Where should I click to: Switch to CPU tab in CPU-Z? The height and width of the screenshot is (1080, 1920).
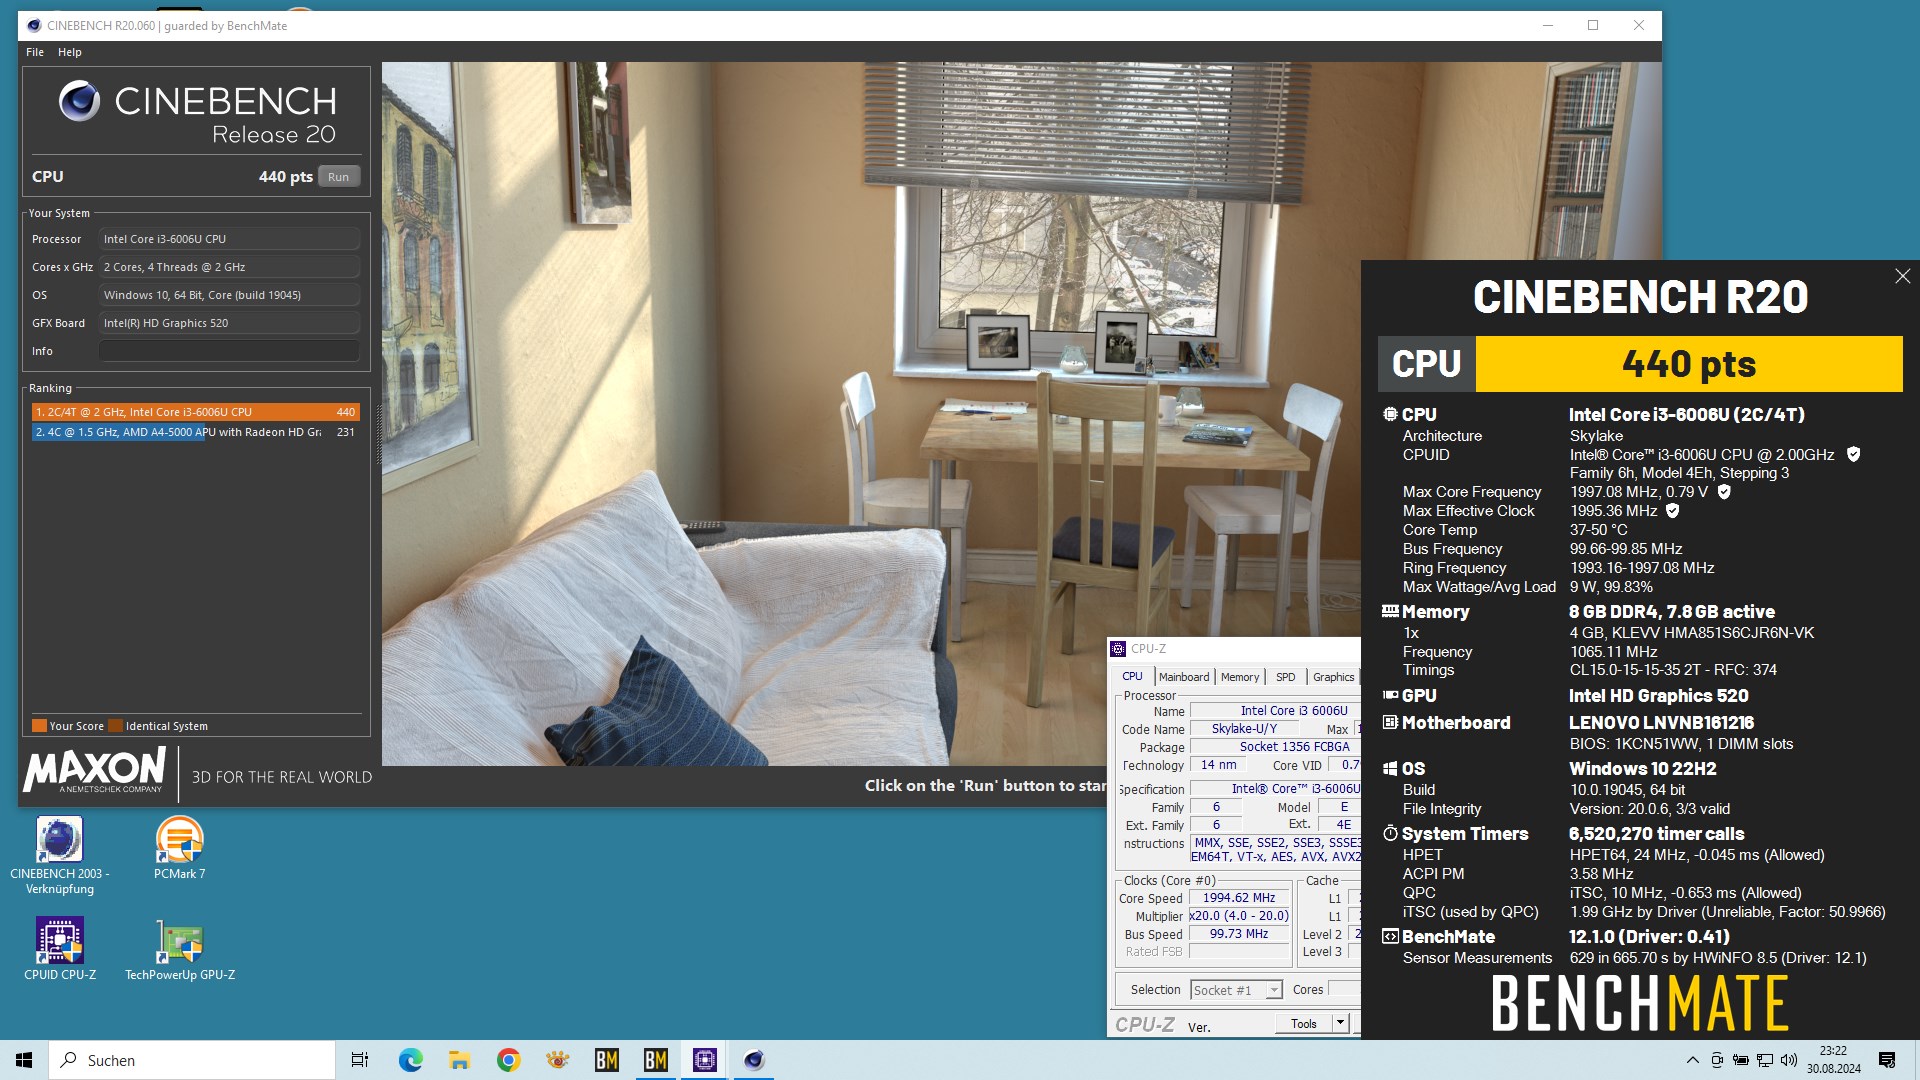click(1132, 677)
